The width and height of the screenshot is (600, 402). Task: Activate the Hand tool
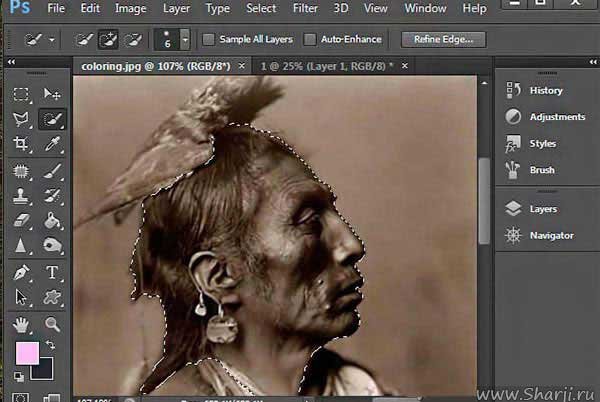(22, 324)
